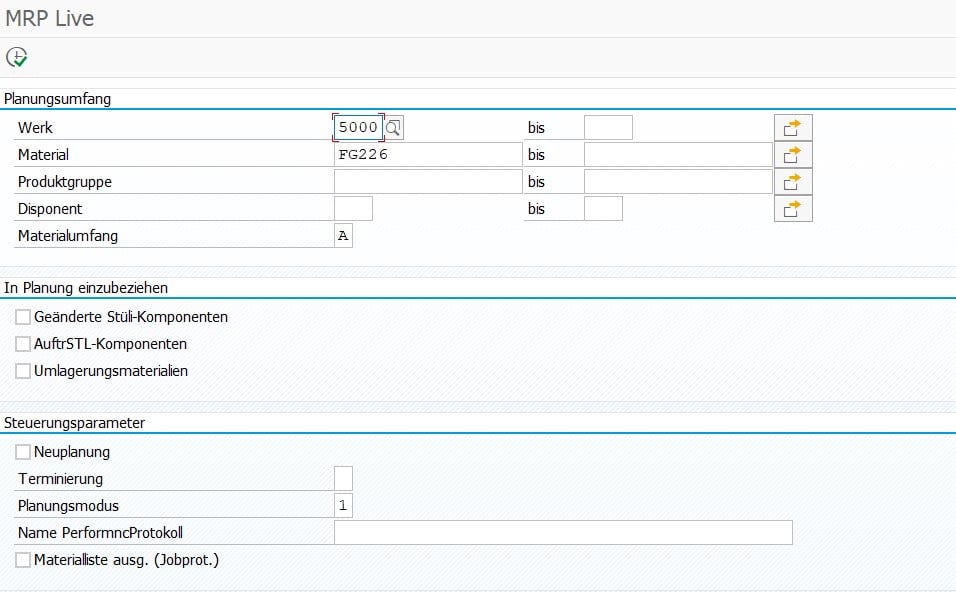
Task: Open search help for the Werk field
Action: (x=392, y=127)
